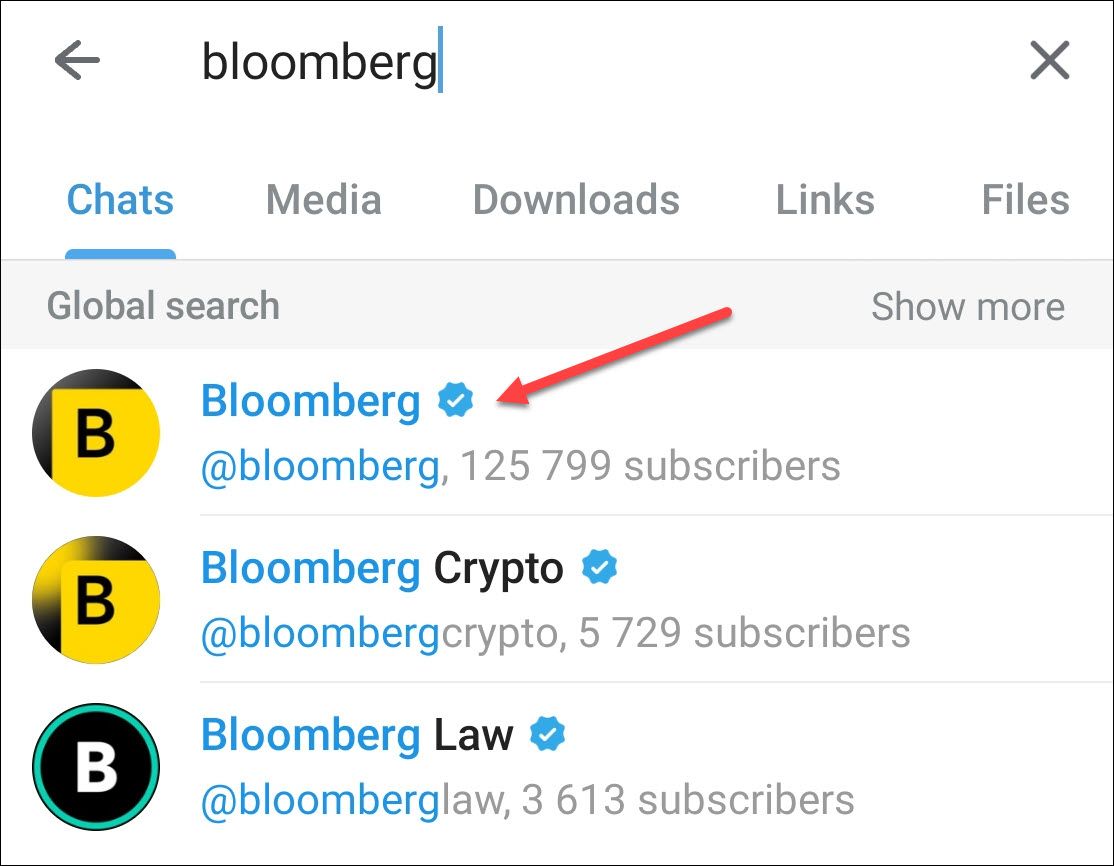Open the Bloomberg channel profile picture

(x=95, y=432)
